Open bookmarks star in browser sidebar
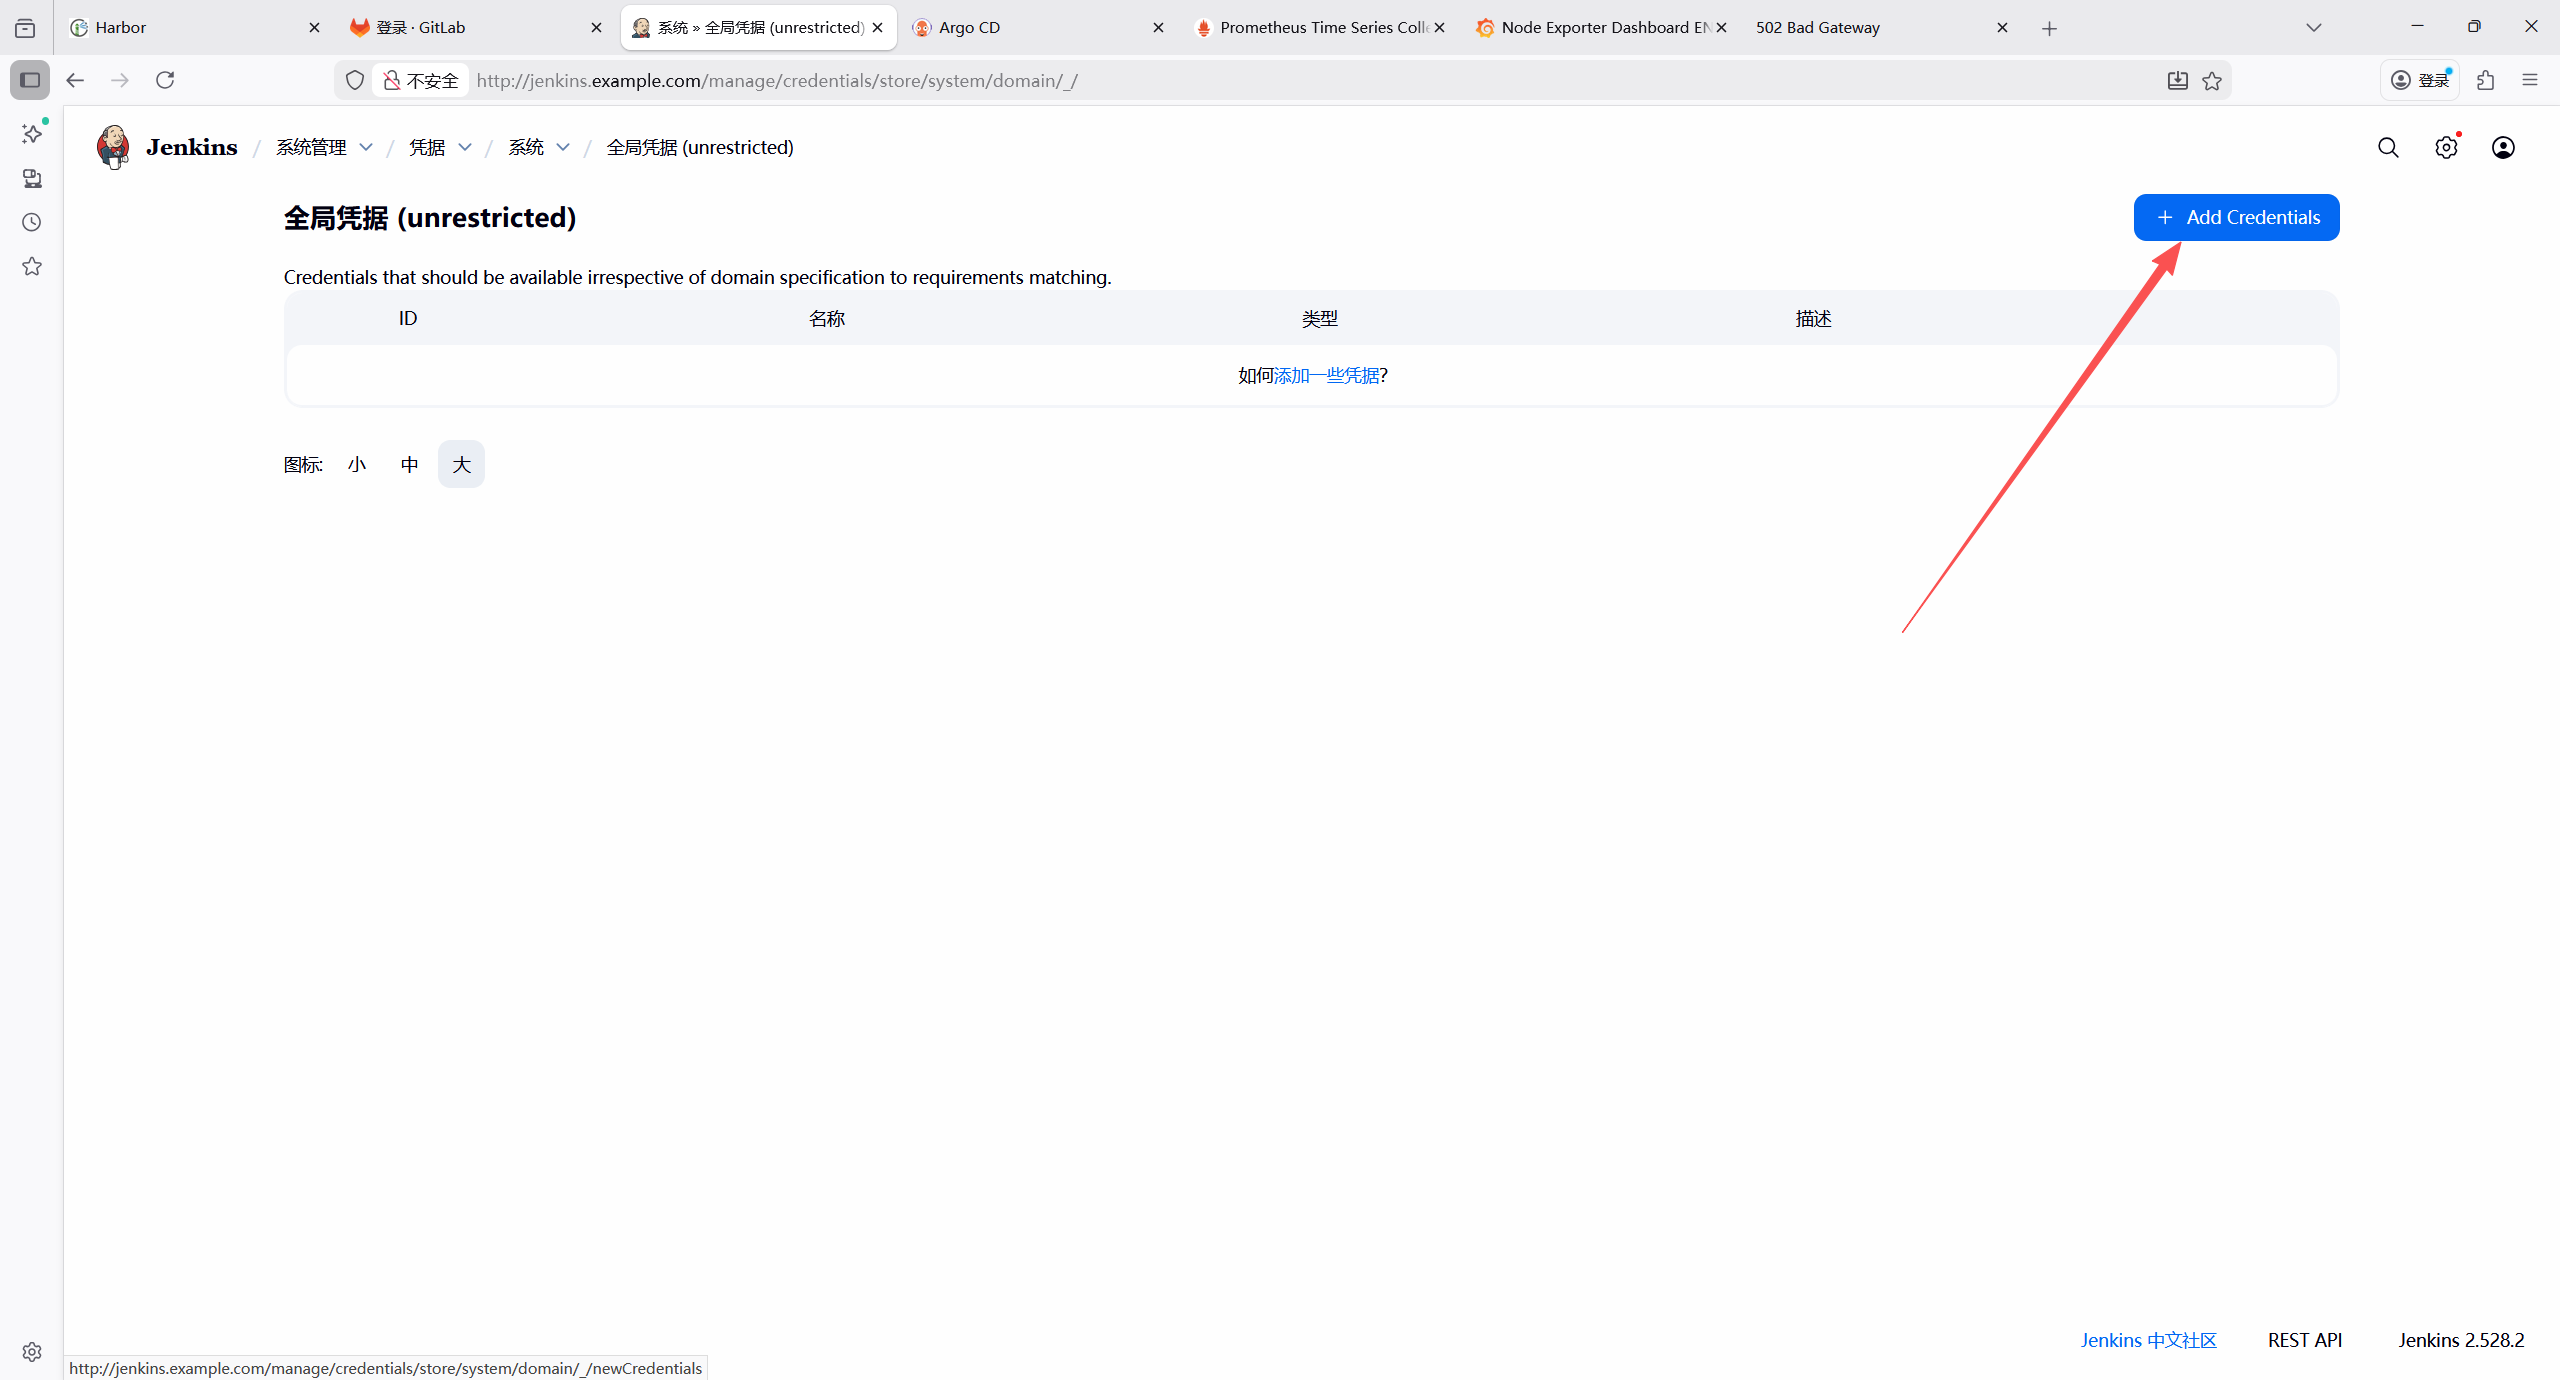 pyautogui.click(x=32, y=266)
